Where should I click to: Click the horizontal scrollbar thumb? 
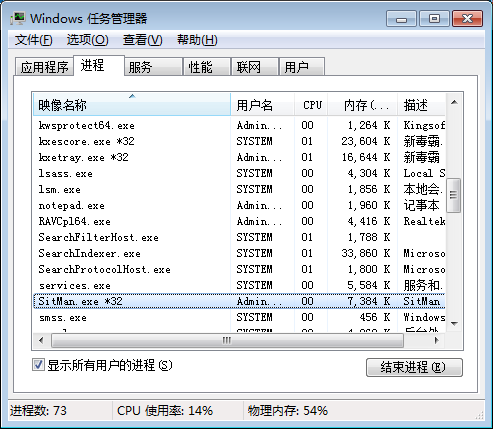tap(227, 340)
